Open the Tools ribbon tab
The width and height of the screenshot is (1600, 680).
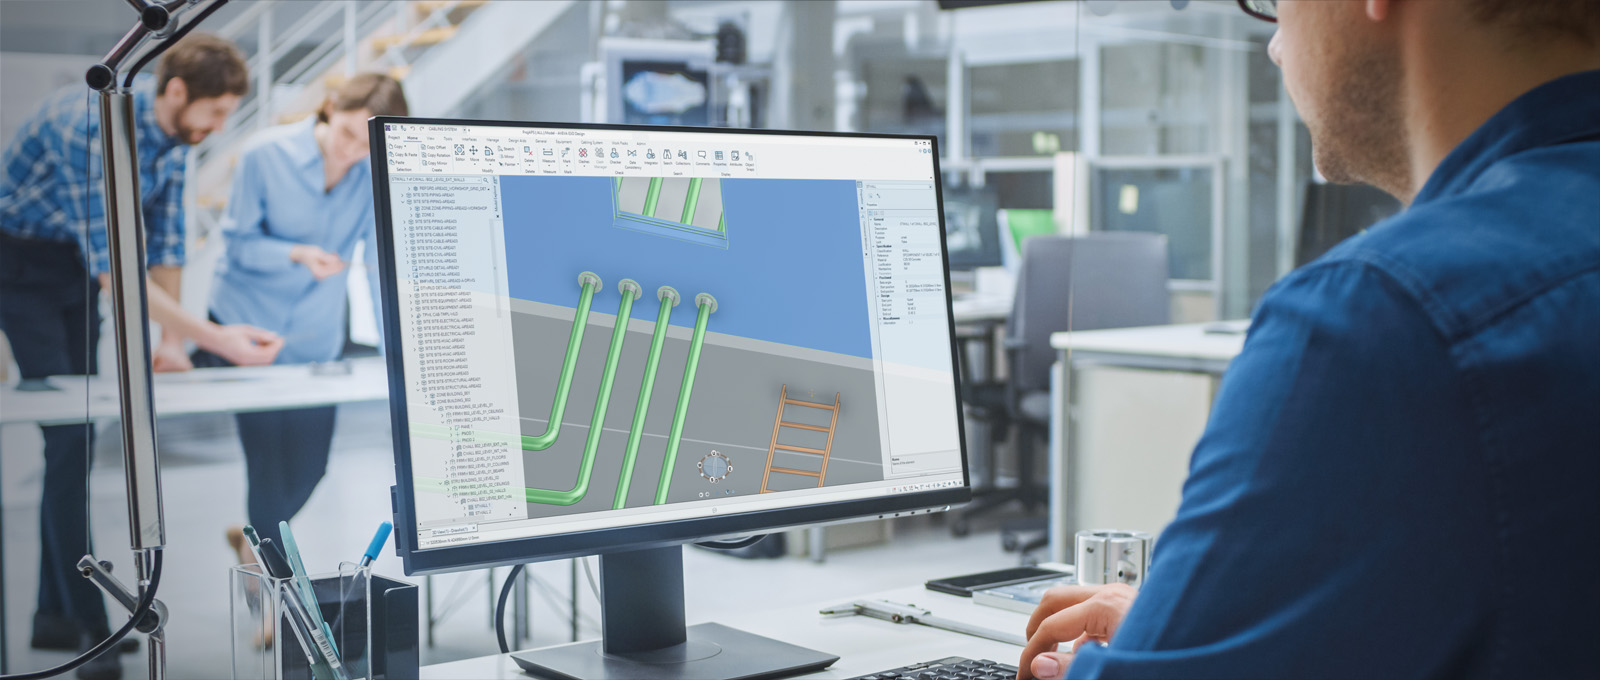pos(448,138)
